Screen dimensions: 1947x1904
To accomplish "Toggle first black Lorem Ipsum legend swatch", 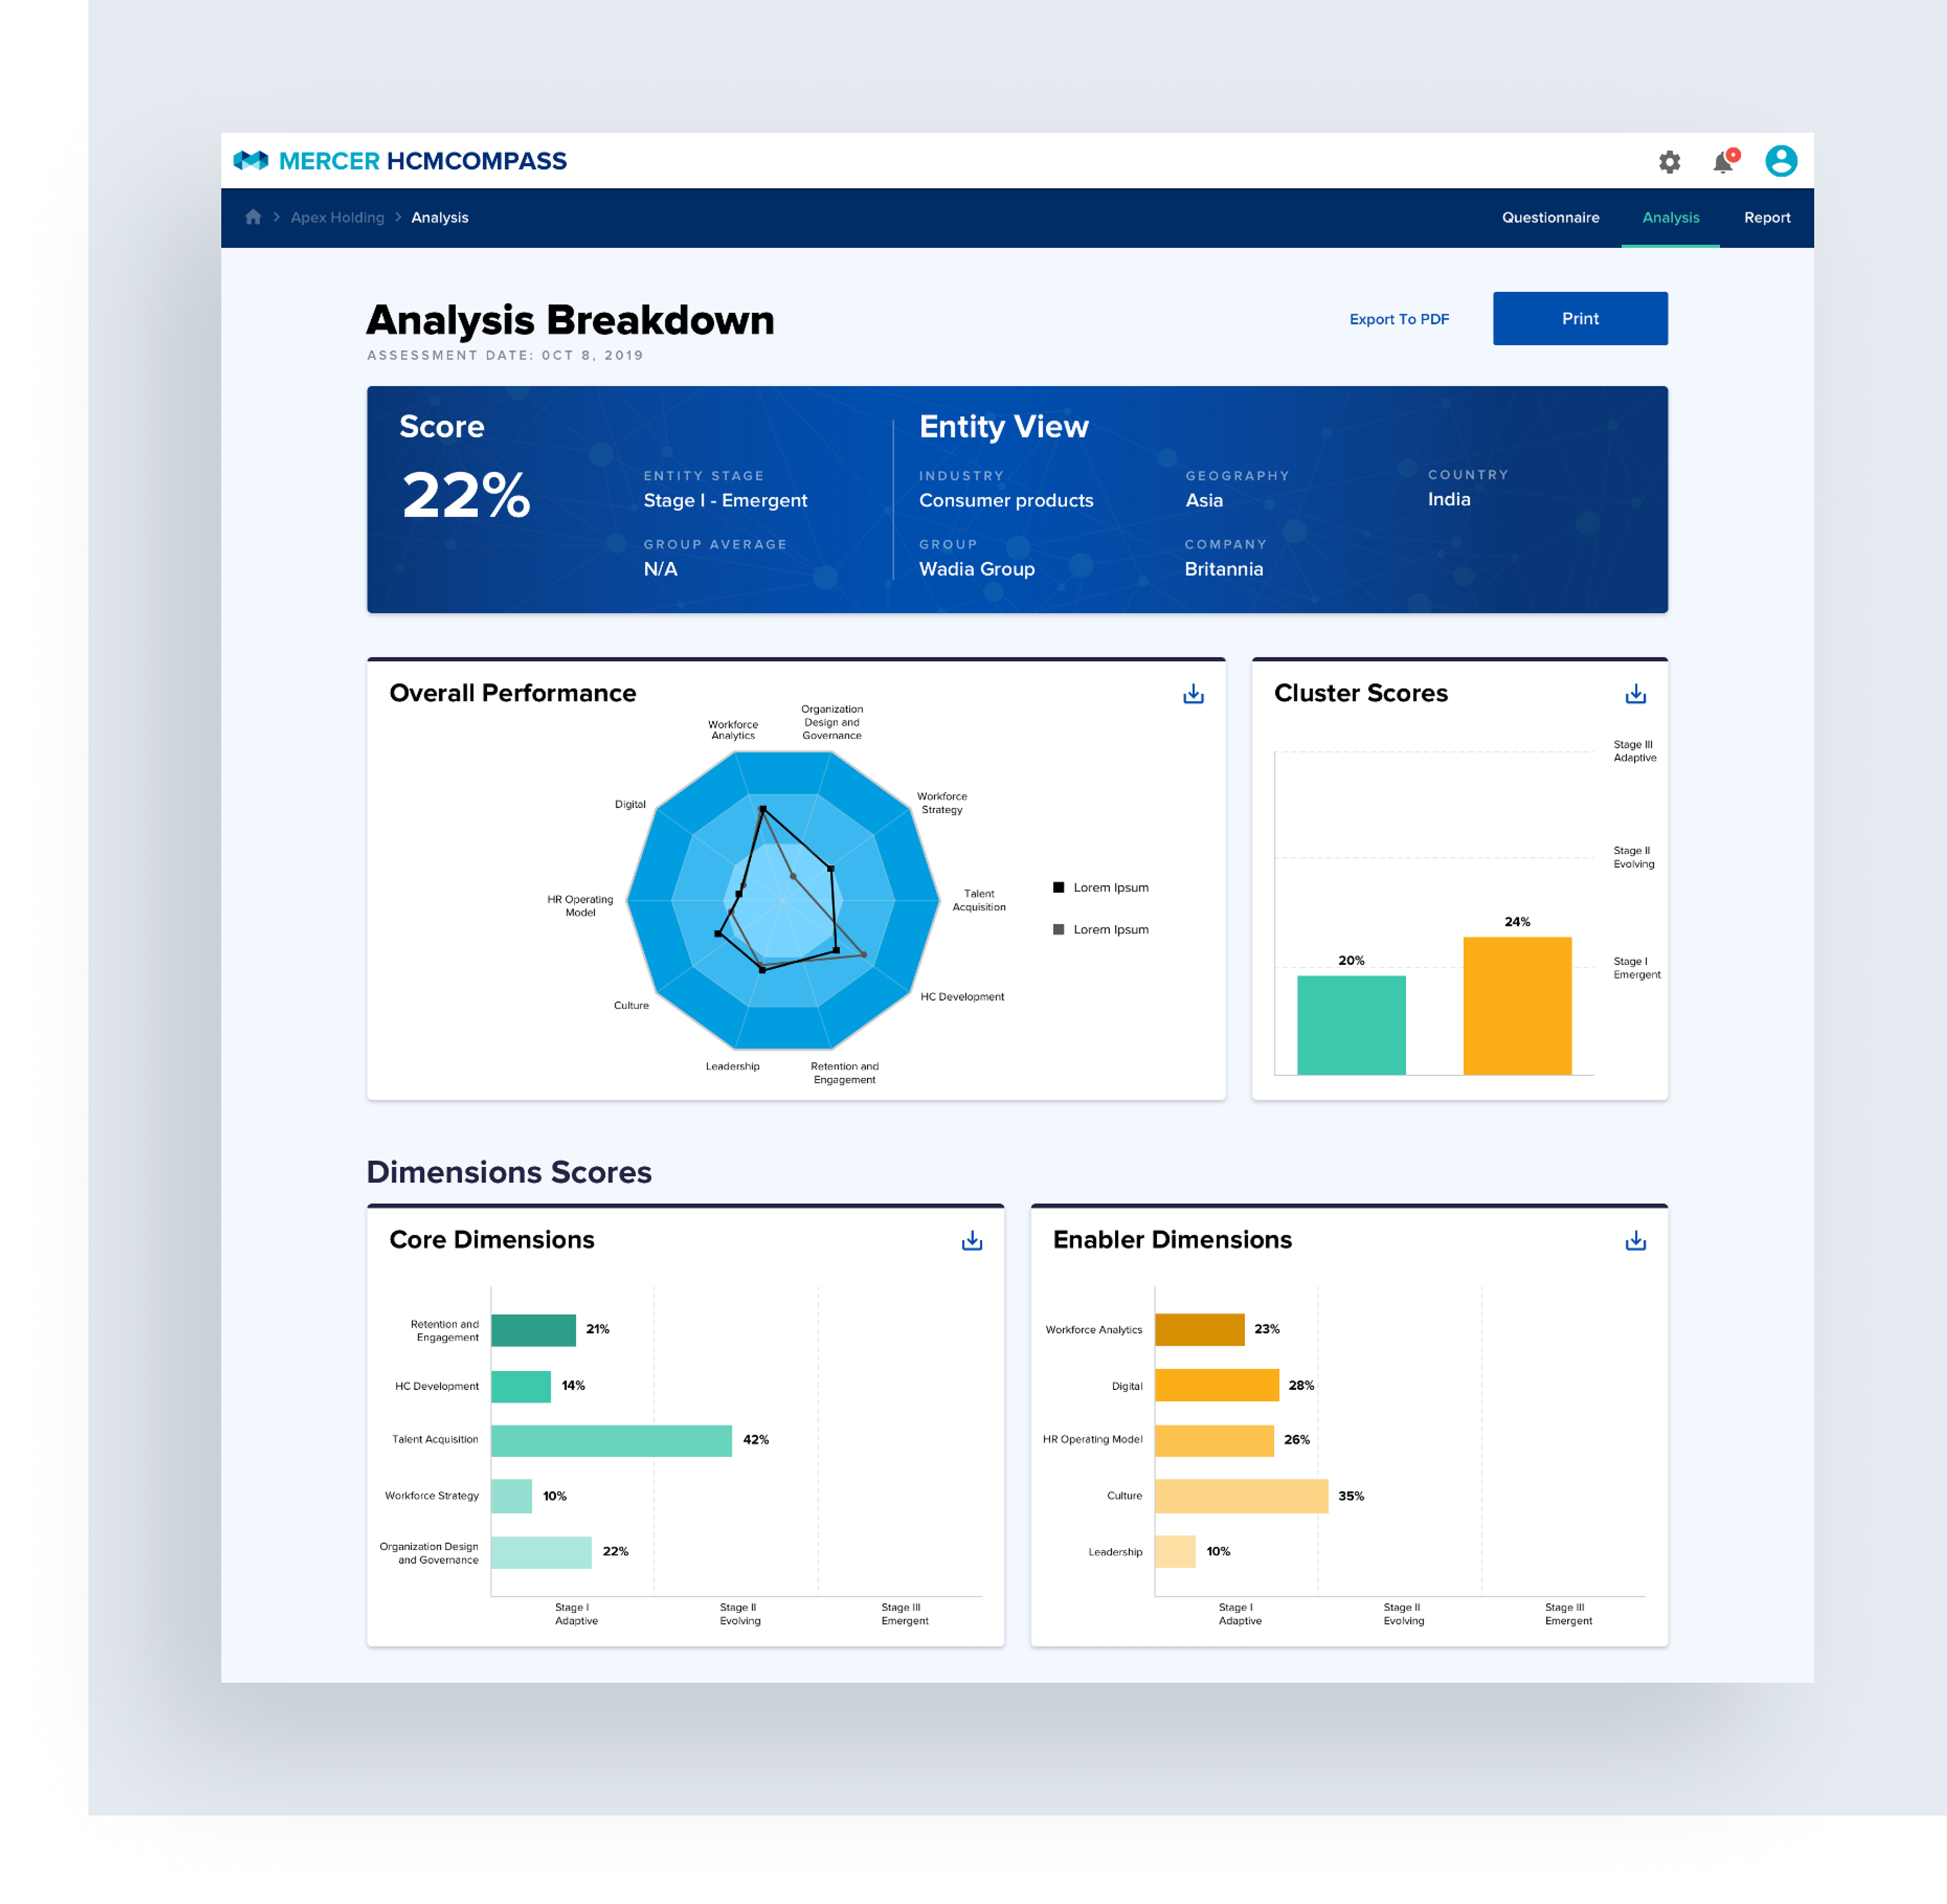I will (x=1058, y=887).
